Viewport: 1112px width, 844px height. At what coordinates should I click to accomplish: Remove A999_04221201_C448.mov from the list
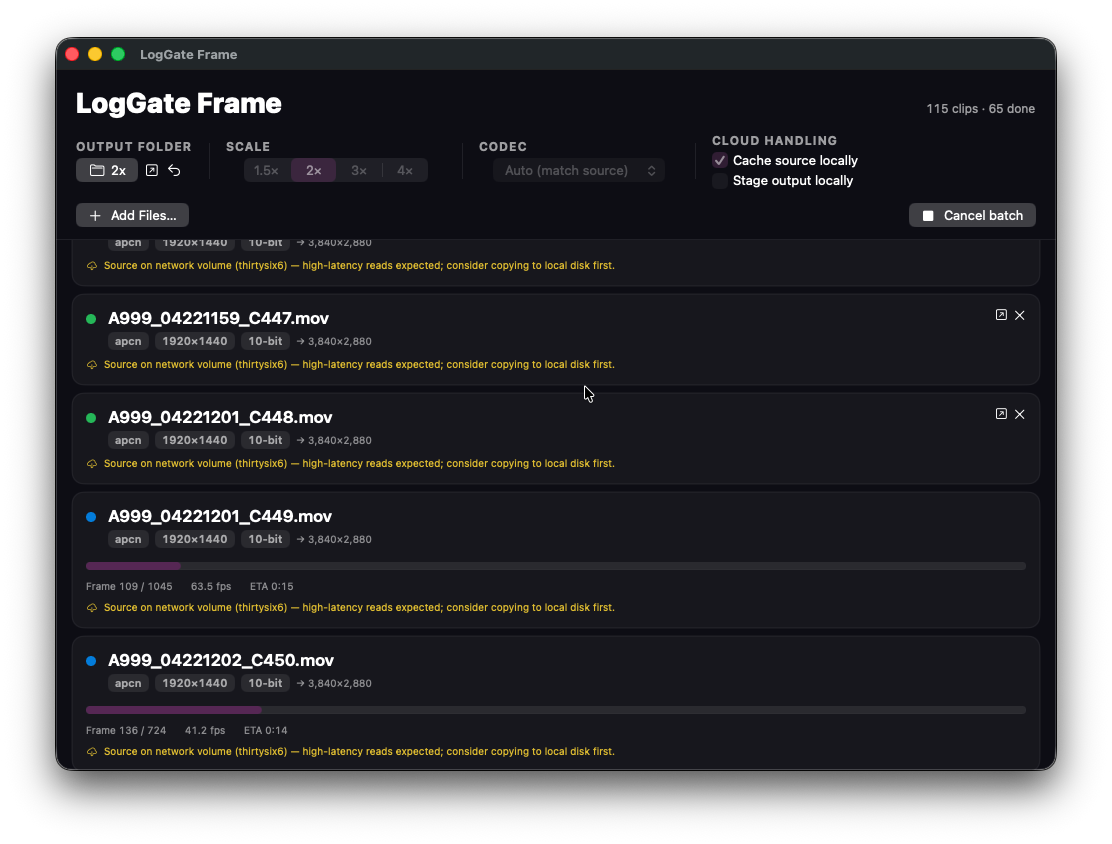(x=1020, y=413)
